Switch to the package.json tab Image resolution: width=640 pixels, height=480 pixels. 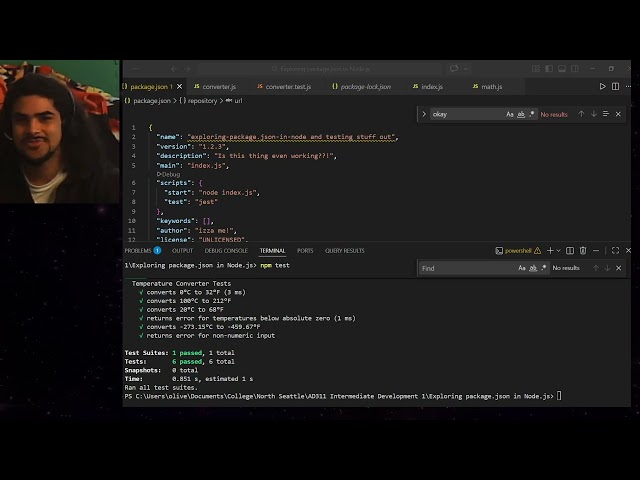(x=149, y=87)
